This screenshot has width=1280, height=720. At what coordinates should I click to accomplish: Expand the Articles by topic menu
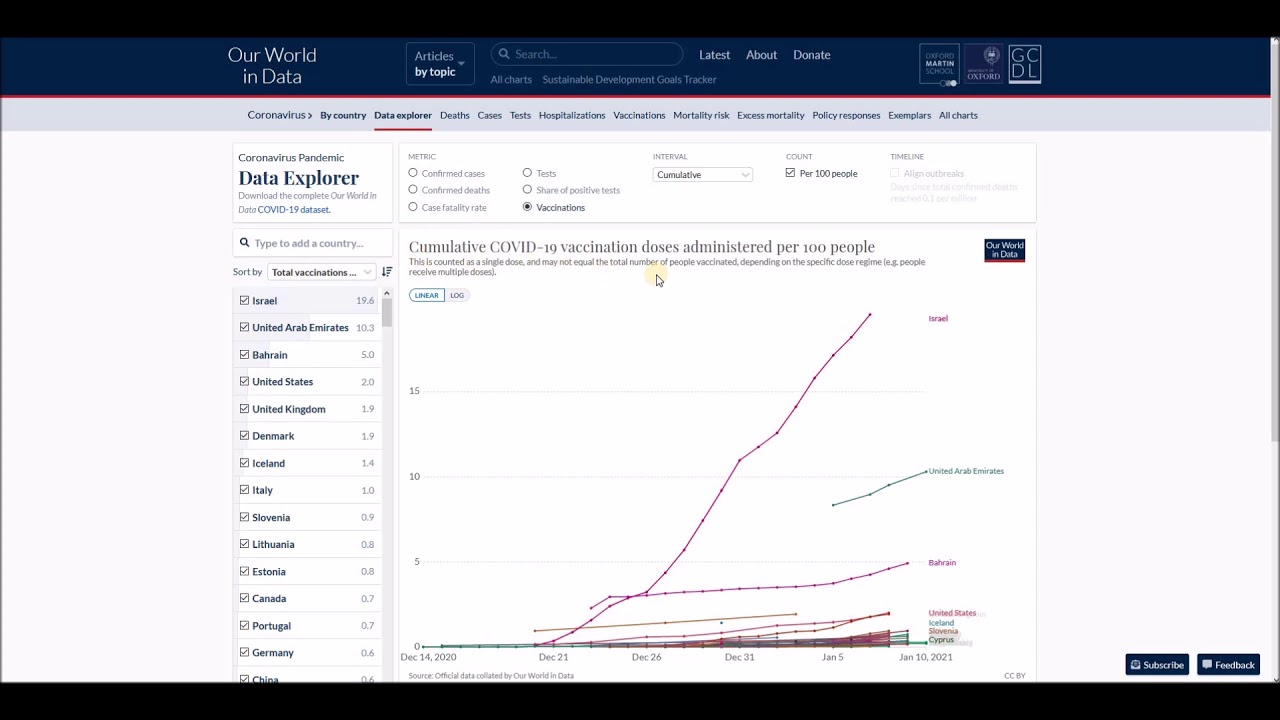439,64
